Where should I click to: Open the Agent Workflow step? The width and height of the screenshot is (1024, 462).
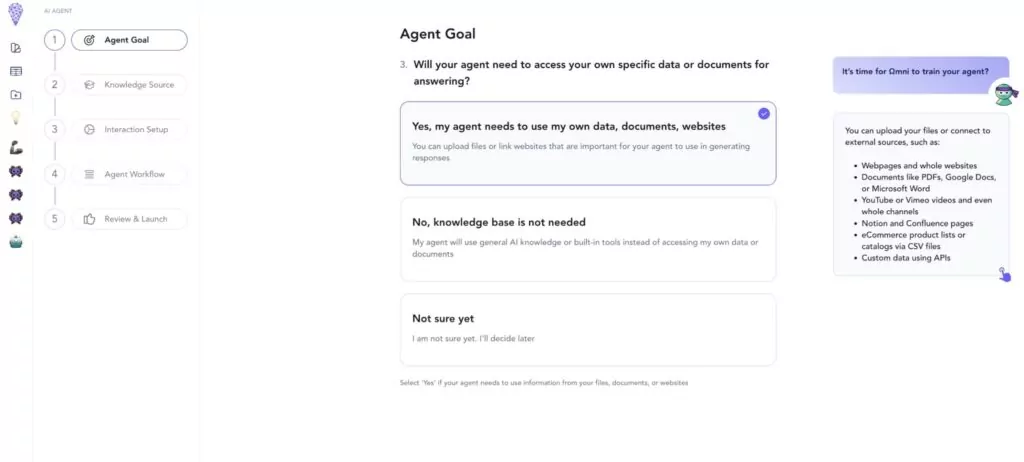[129, 174]
